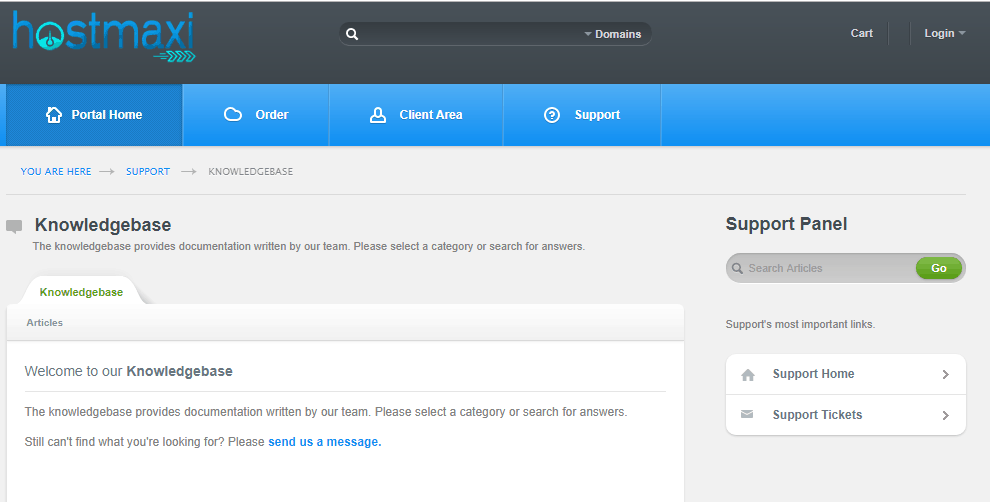Screen dimensions: 990x502
Task: Follow the 'send us a message' link
Action: point(325,442)
